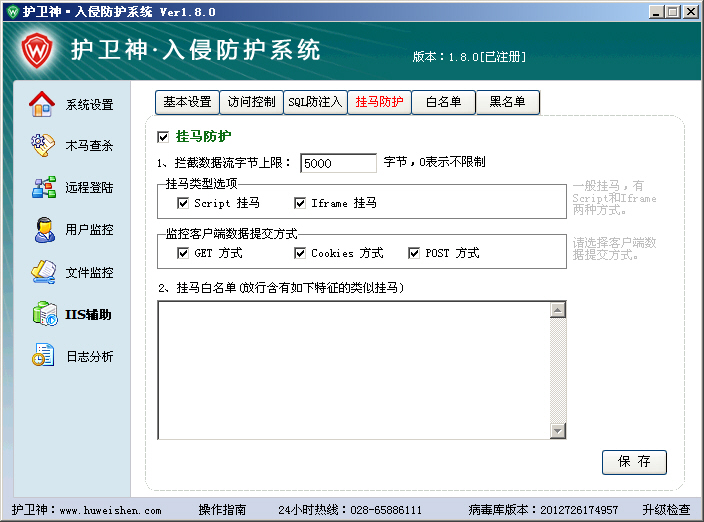Select the 挂马防护 tab
Image resolution: width=704 pixels, height=522 pixels.
coord(379,102)
